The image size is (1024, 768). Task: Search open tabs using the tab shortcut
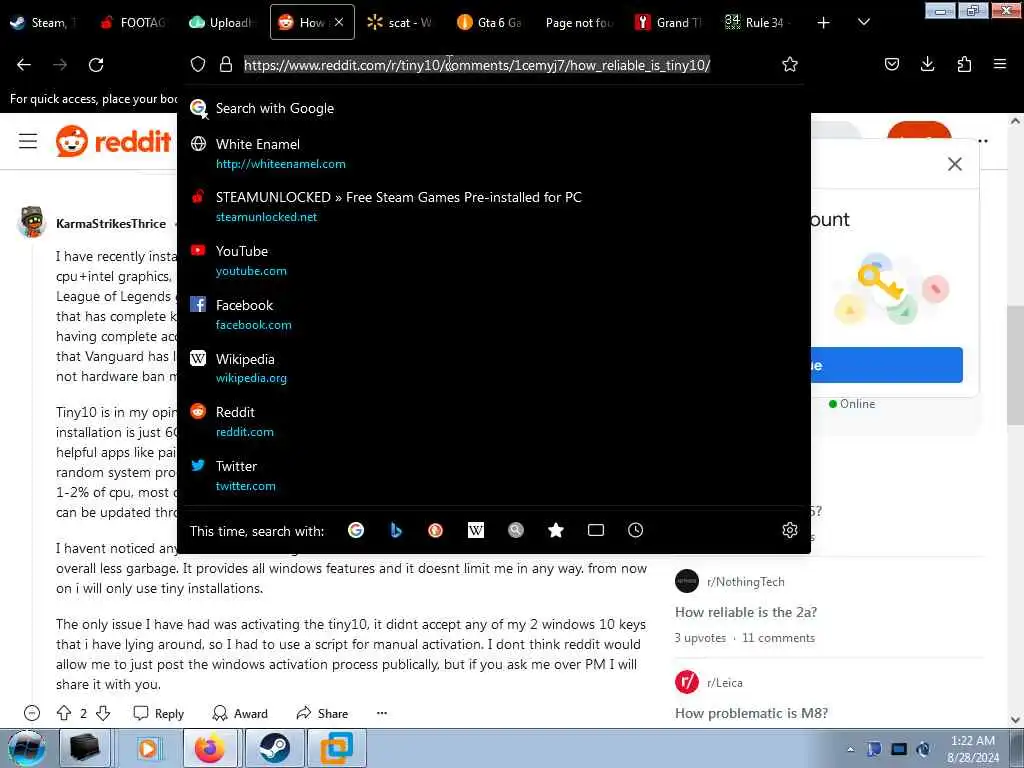[x=596, y=530]
